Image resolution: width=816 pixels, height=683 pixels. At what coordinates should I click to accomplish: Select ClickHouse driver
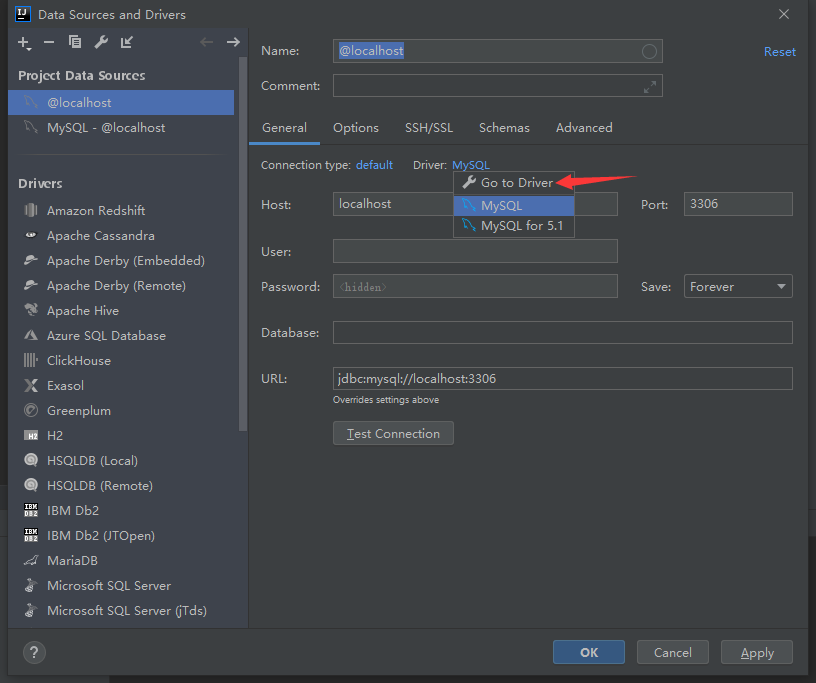tap(121, 360)
